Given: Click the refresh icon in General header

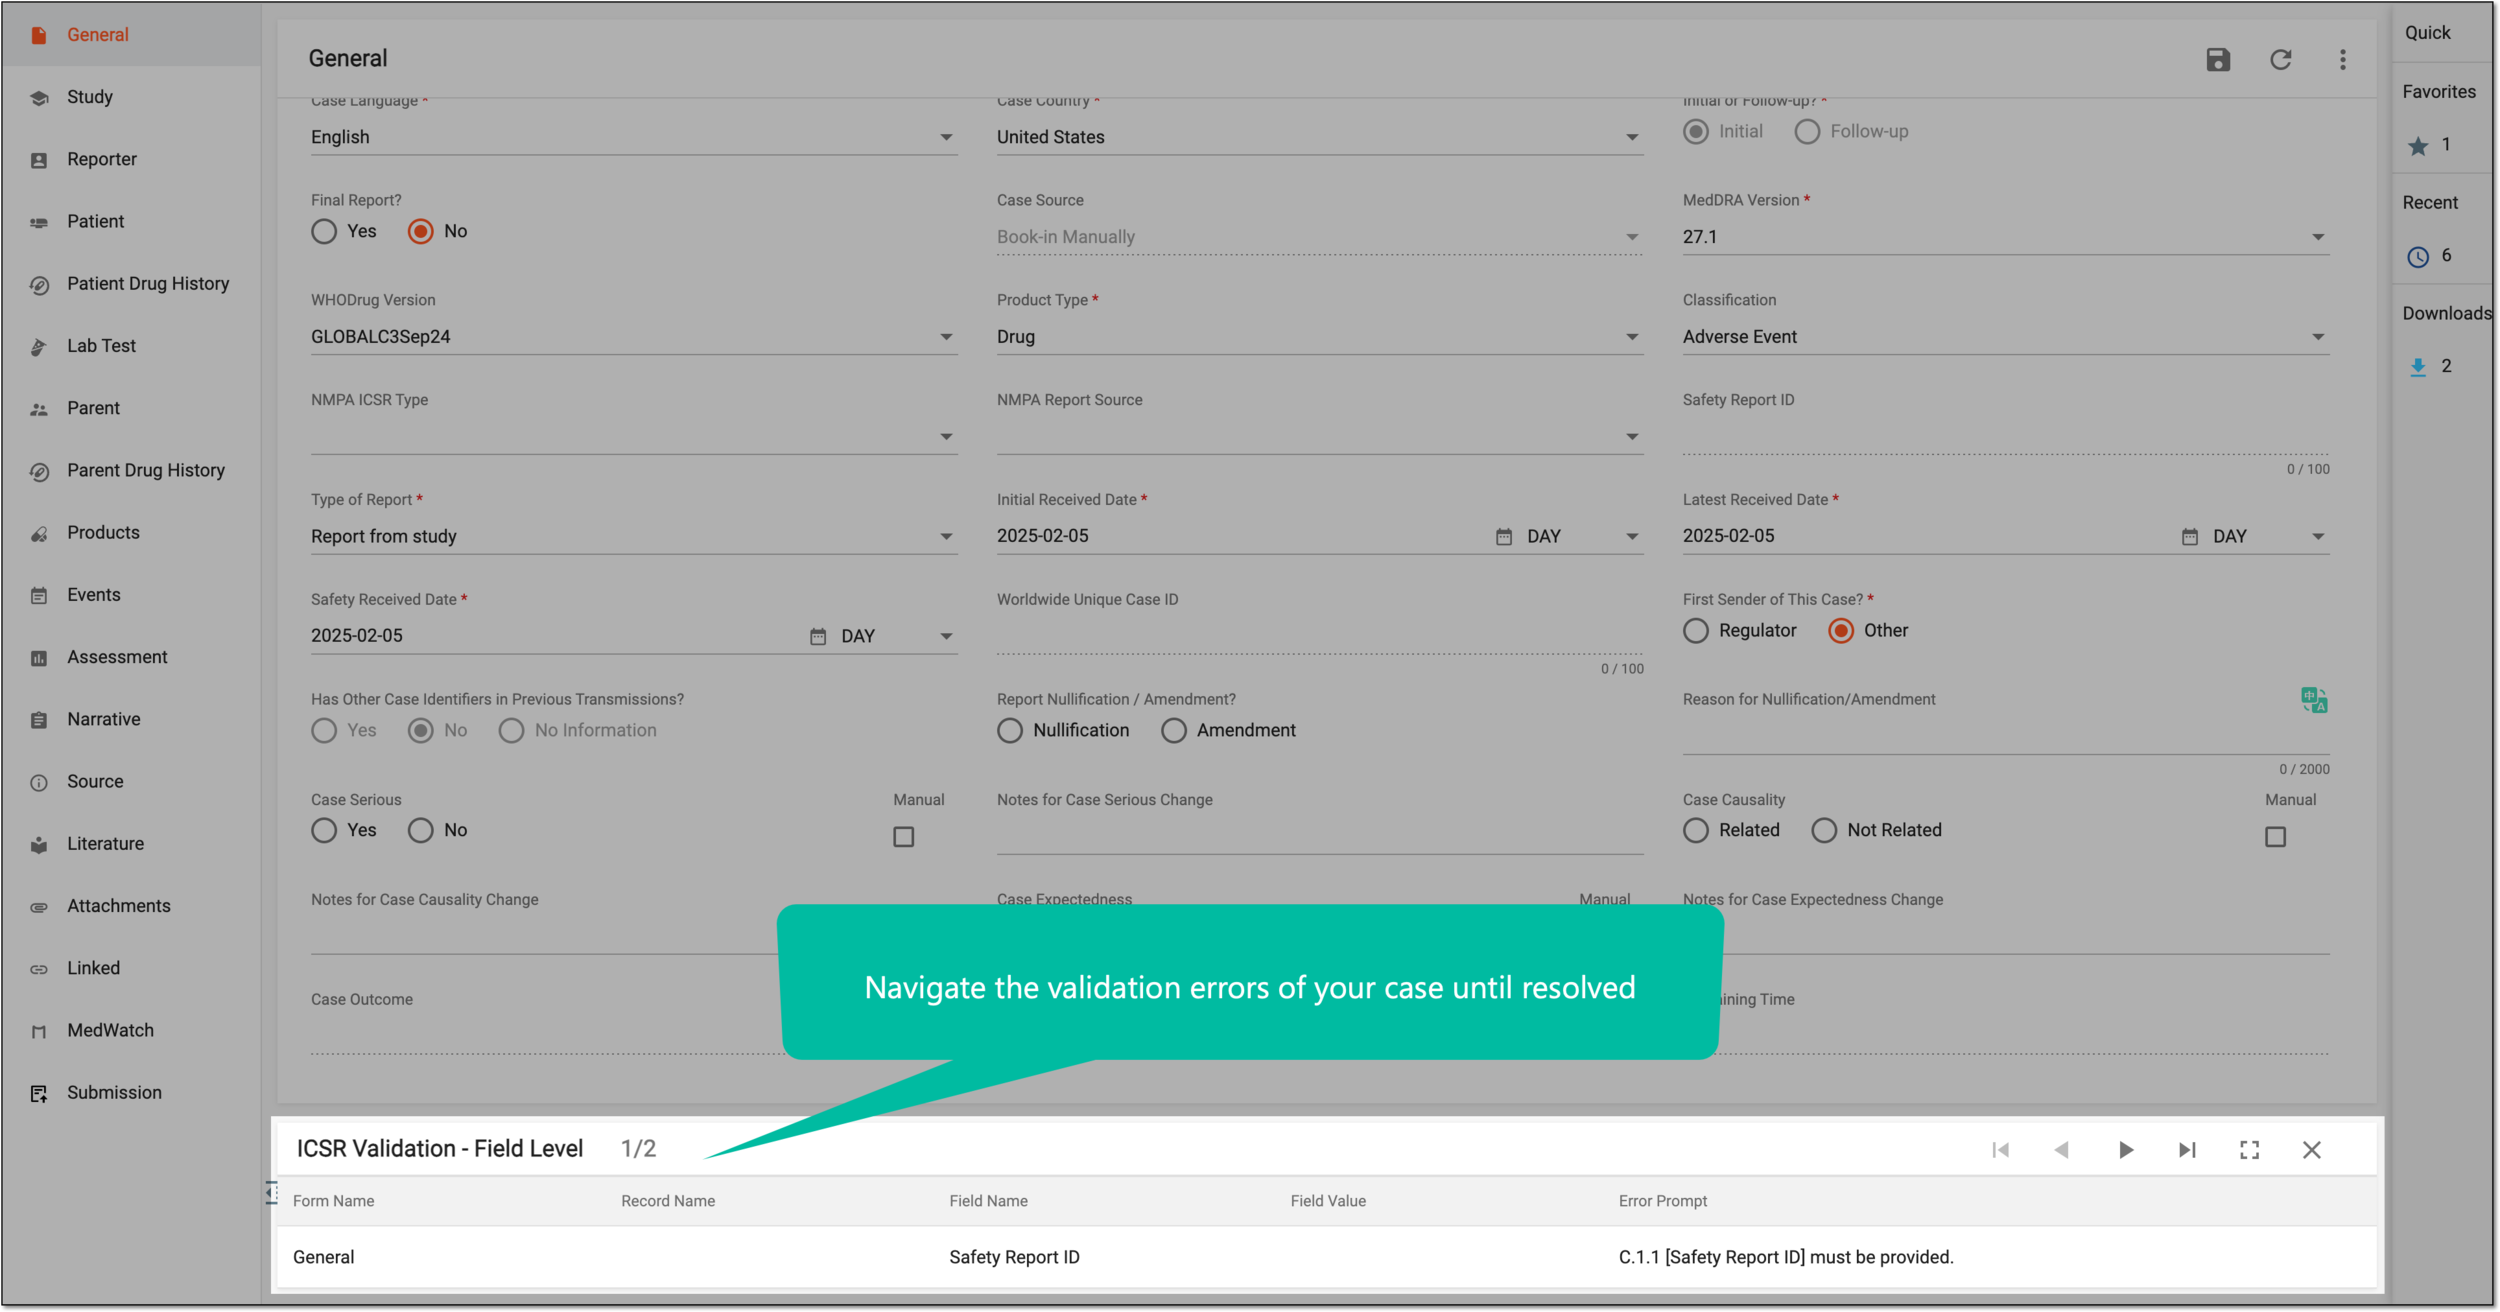Looking at the screenshot, I should coord(2280,59).
